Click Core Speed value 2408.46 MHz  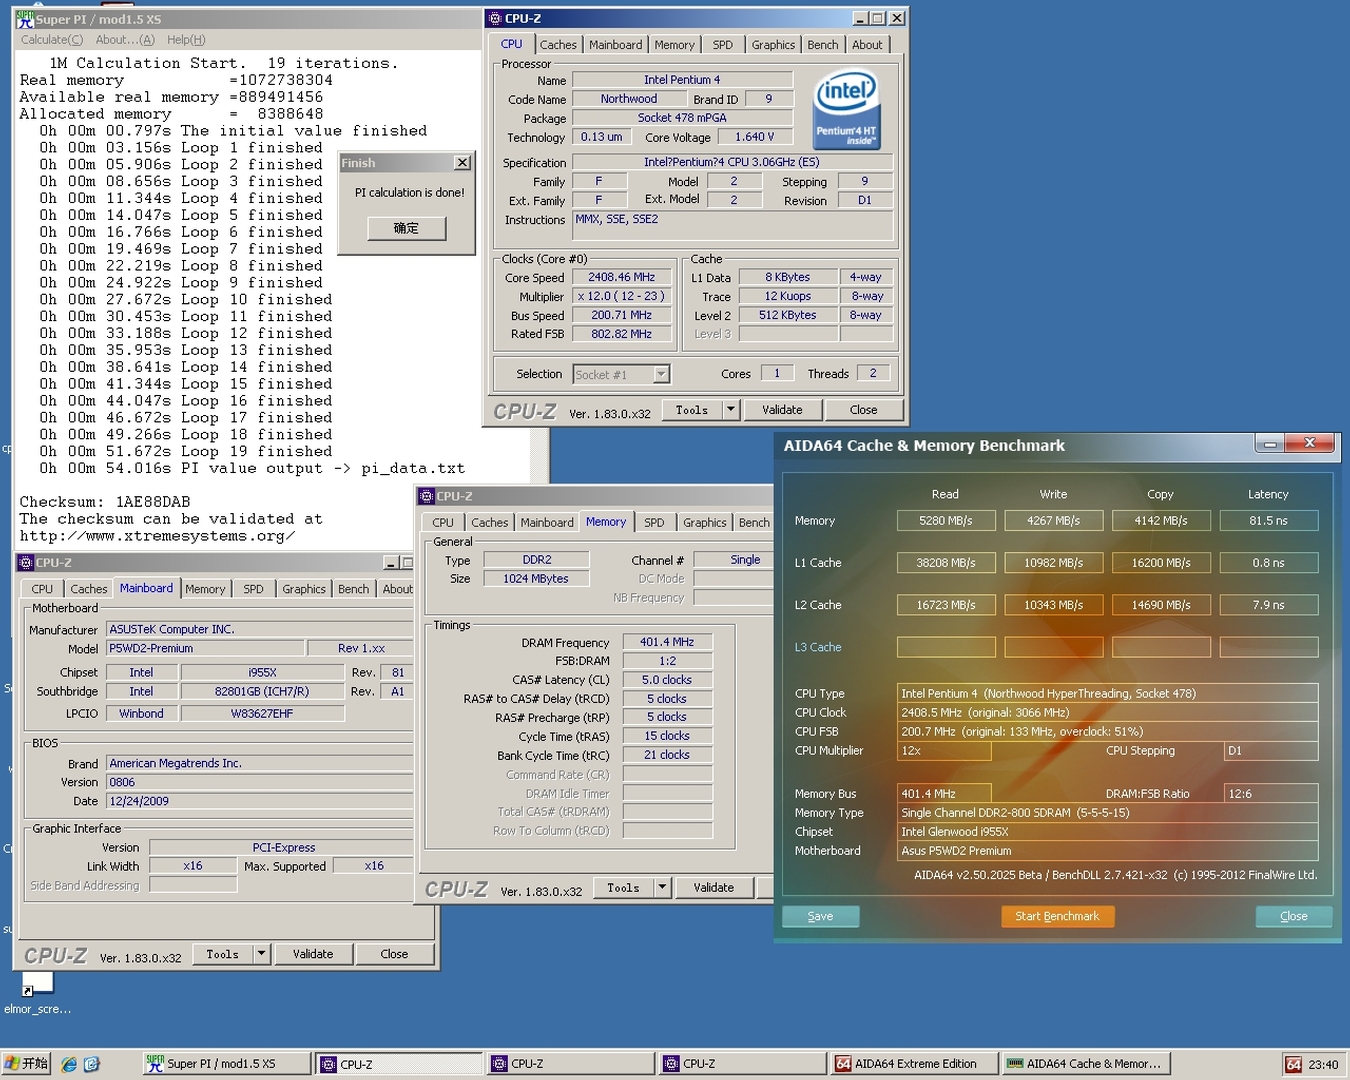621,278
